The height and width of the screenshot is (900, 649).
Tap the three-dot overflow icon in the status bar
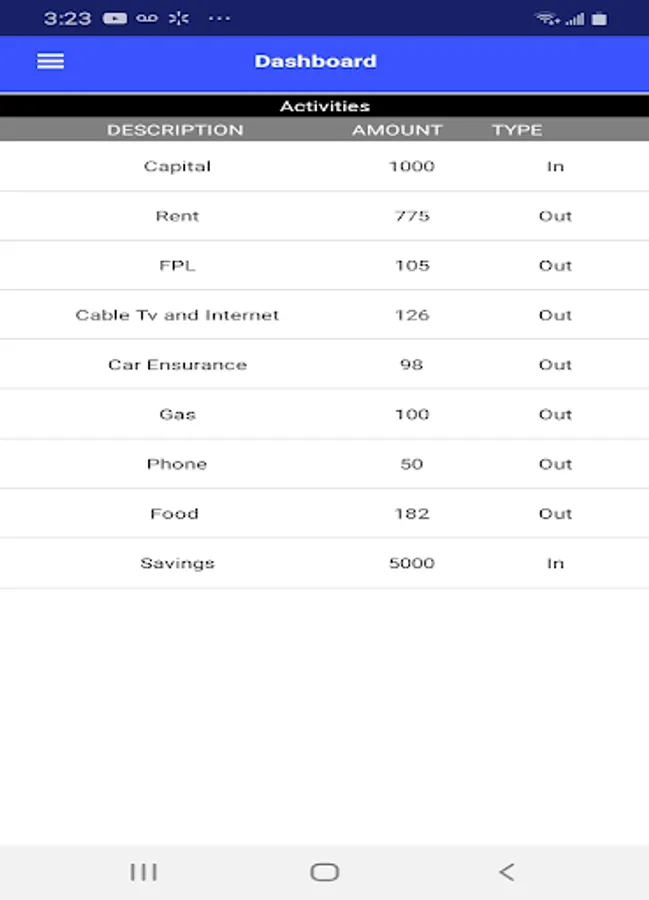[216, 17]
